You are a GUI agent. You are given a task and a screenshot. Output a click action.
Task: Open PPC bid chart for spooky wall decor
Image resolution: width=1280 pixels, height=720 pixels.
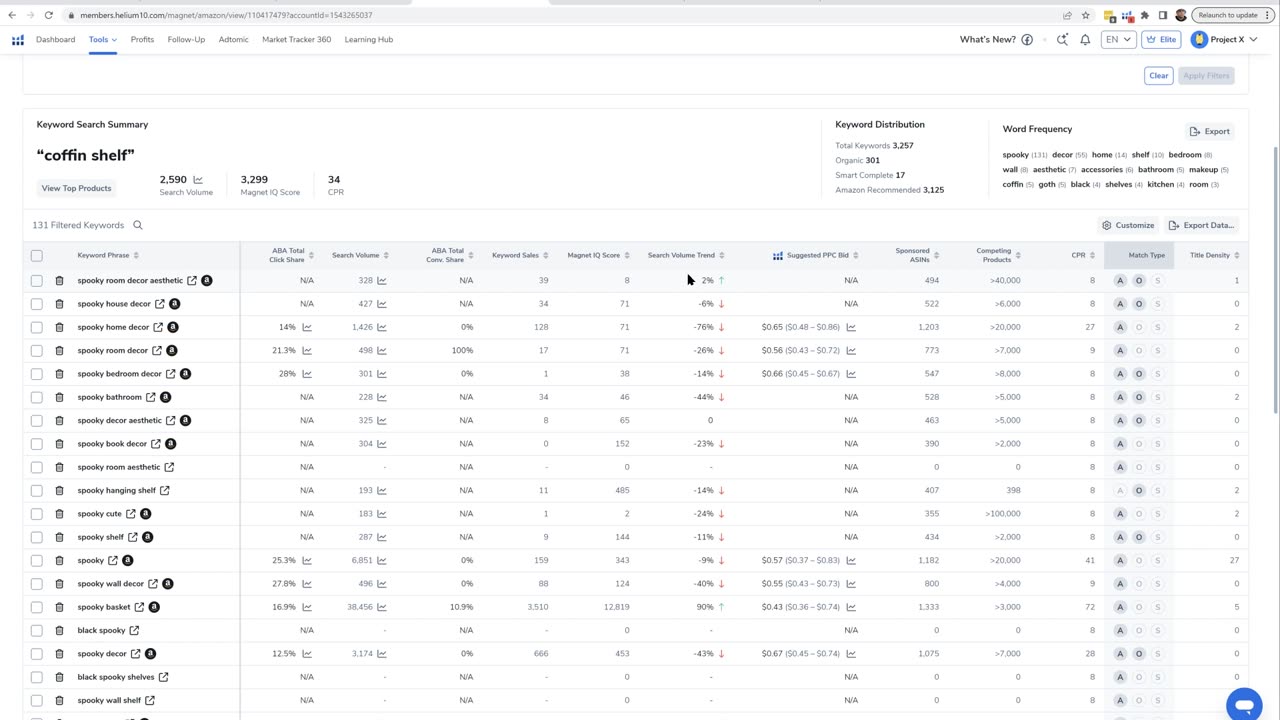pyautogui.click(x=851, y=584)
